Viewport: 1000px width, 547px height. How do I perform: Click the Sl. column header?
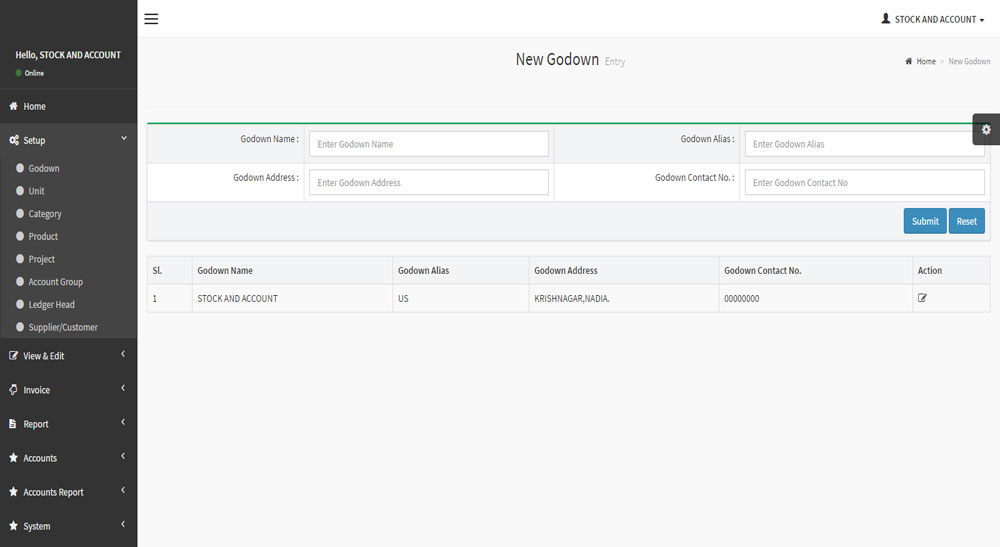[x=170, y=270]
